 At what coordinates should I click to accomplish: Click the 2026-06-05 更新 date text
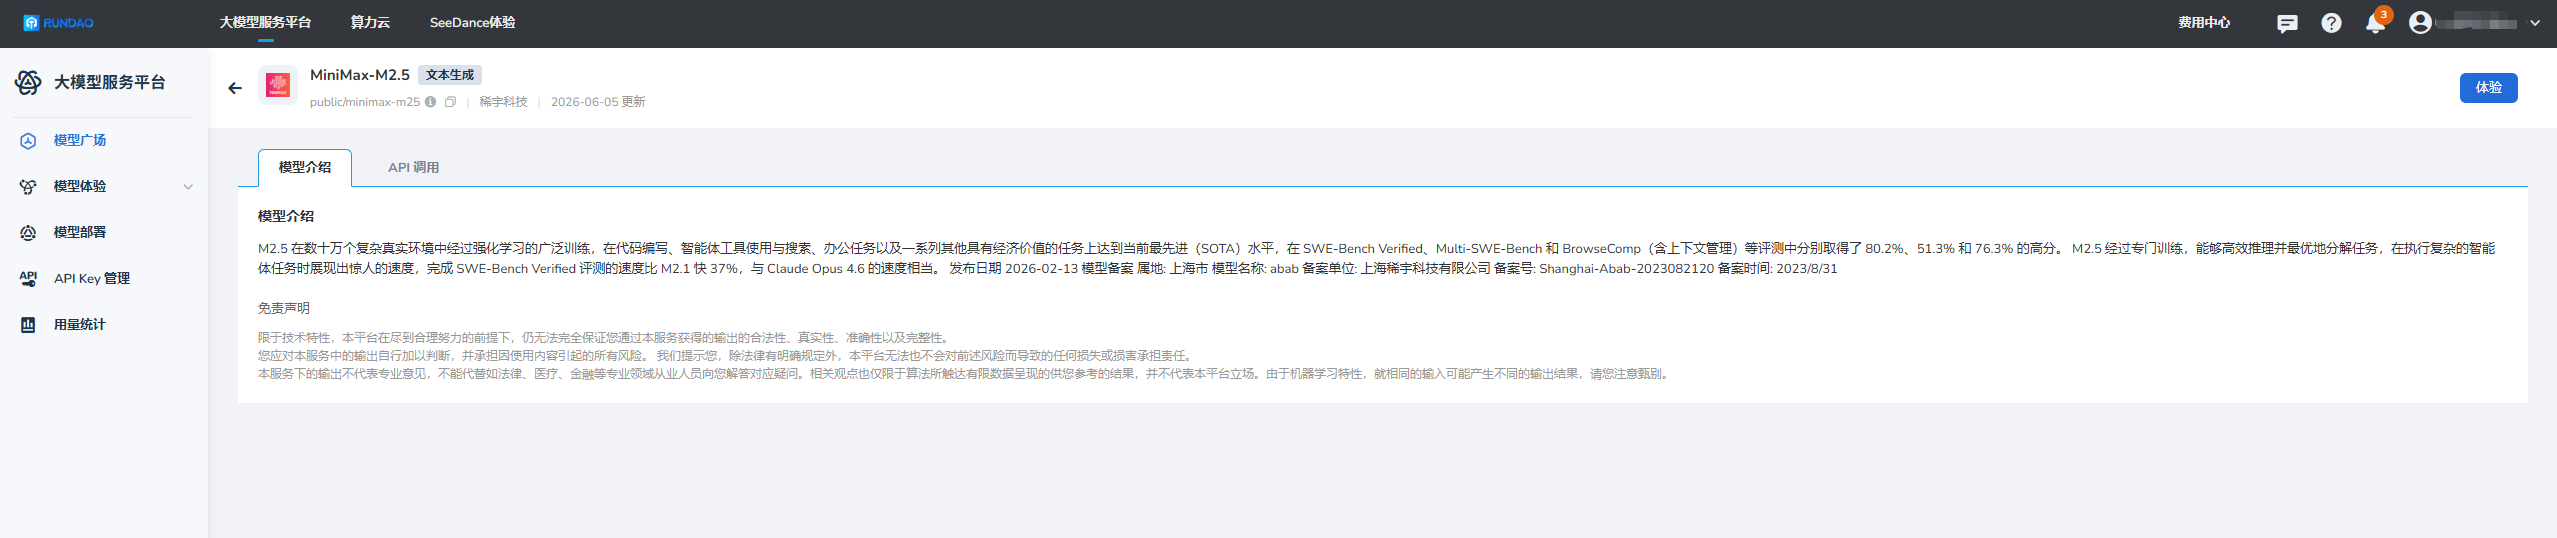(x=598, y=102)
